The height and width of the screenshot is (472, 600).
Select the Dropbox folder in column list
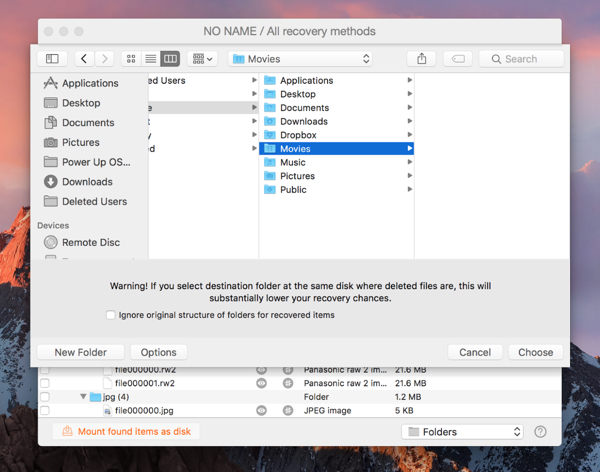[336, 135]
